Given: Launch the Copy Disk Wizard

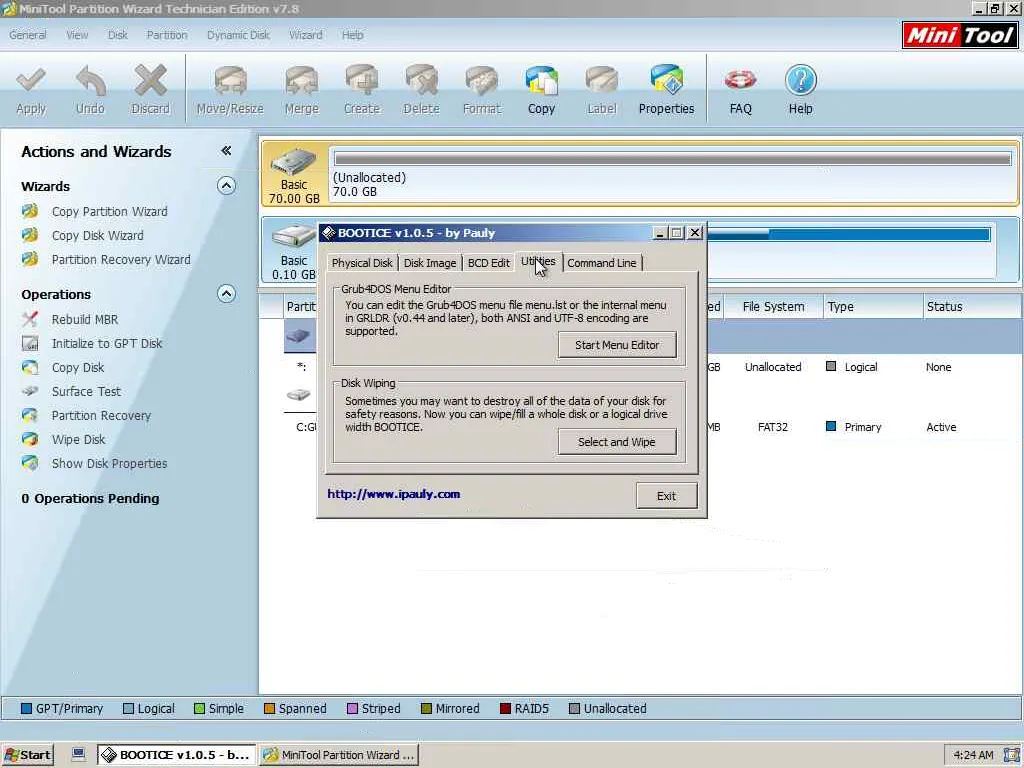Looking at the screenshot, I should pyautogui.click(x=97, y=236).
